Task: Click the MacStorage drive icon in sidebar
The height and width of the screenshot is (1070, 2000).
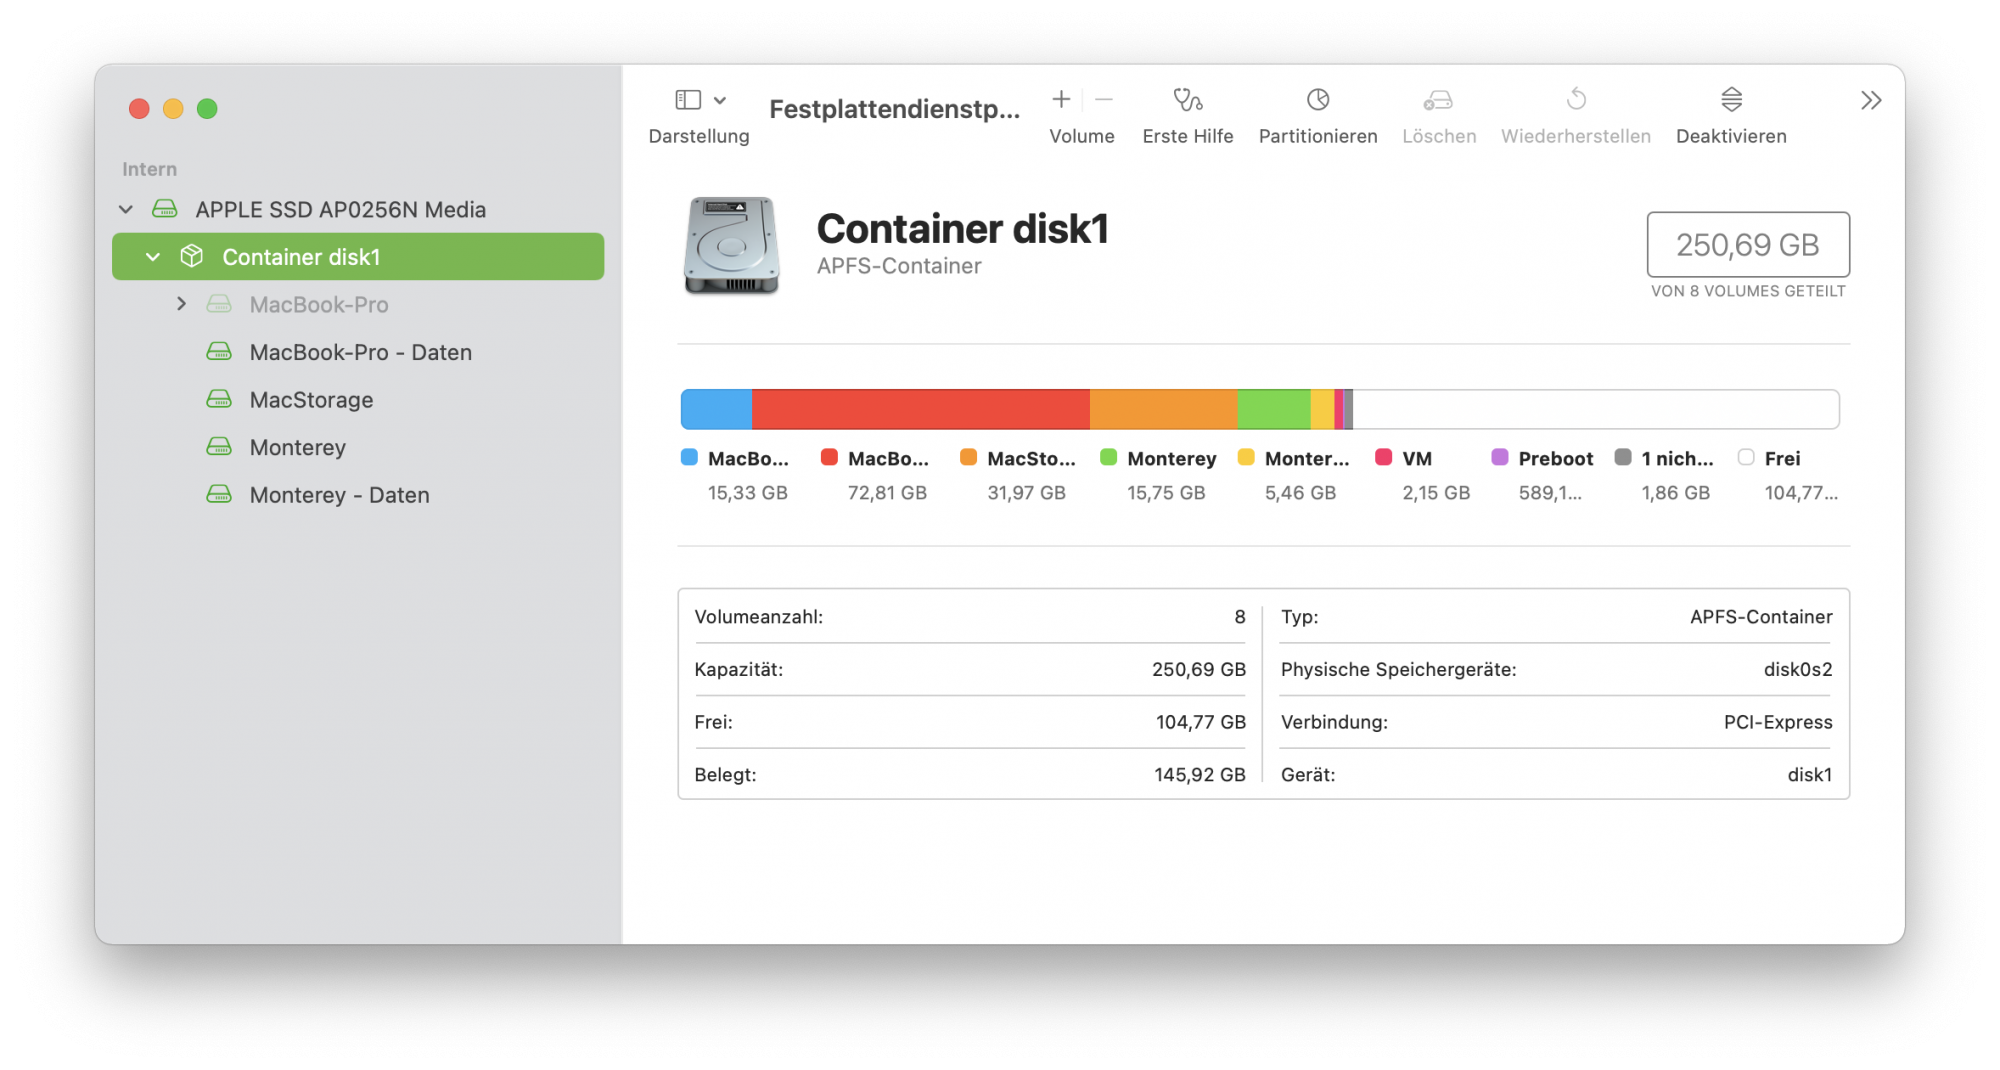Action: (x=219, y=399)
